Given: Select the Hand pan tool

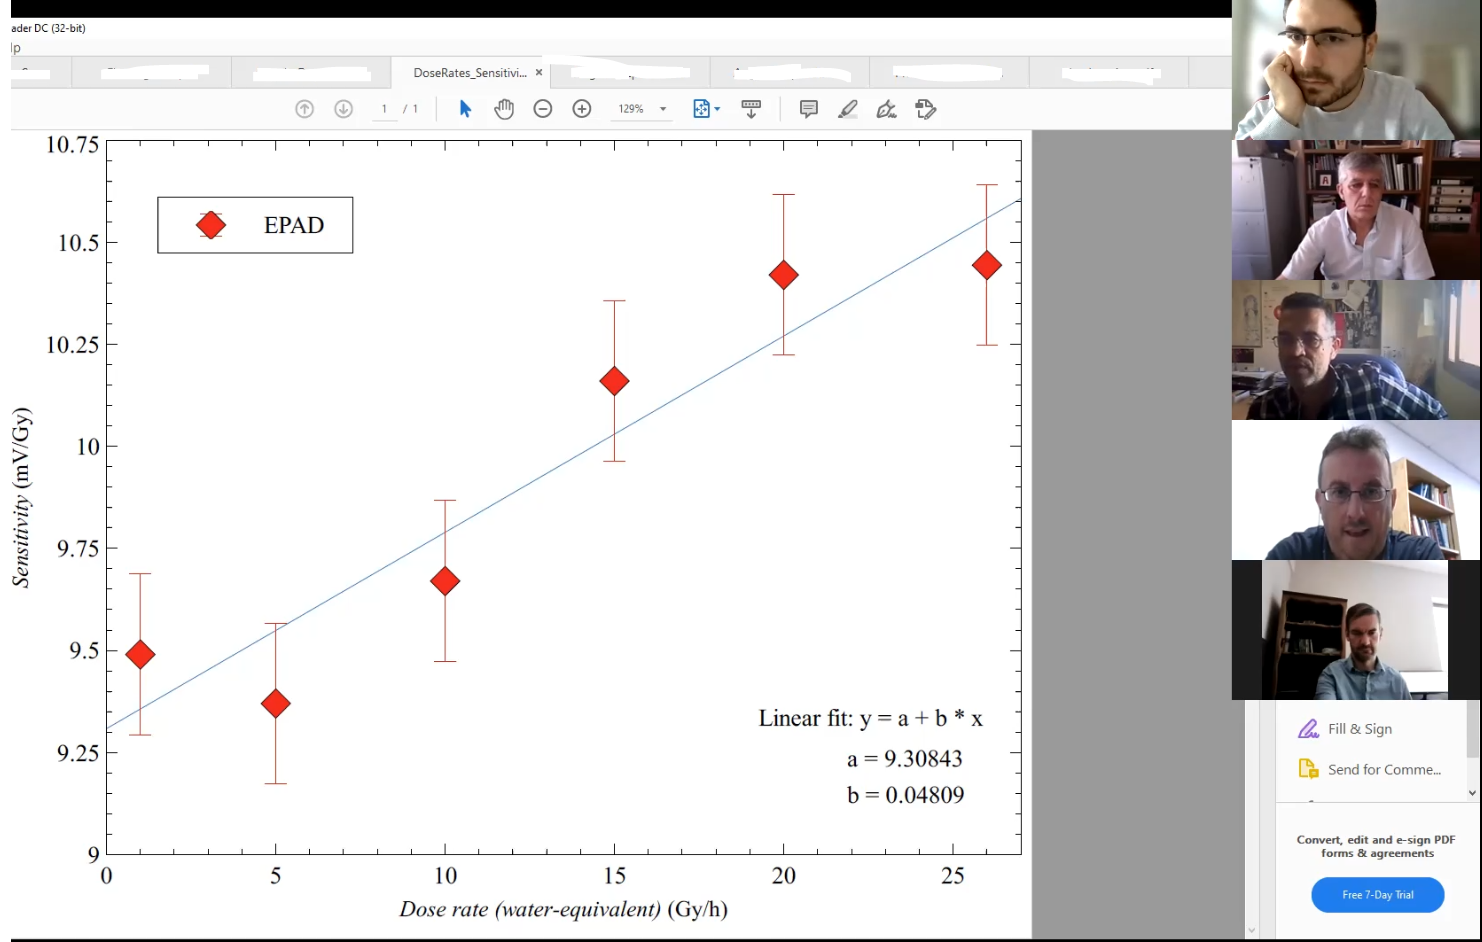Looking at the screenshot, I should coord(504,109).
